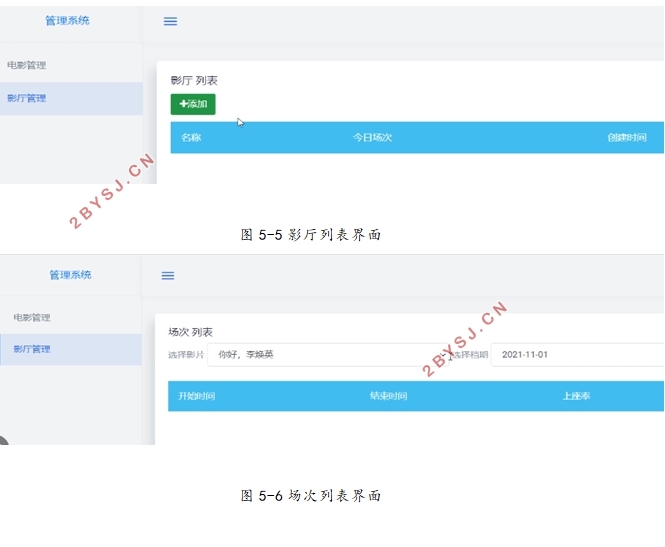Click 管理系统 title in lower screenshot

(70, 275)
